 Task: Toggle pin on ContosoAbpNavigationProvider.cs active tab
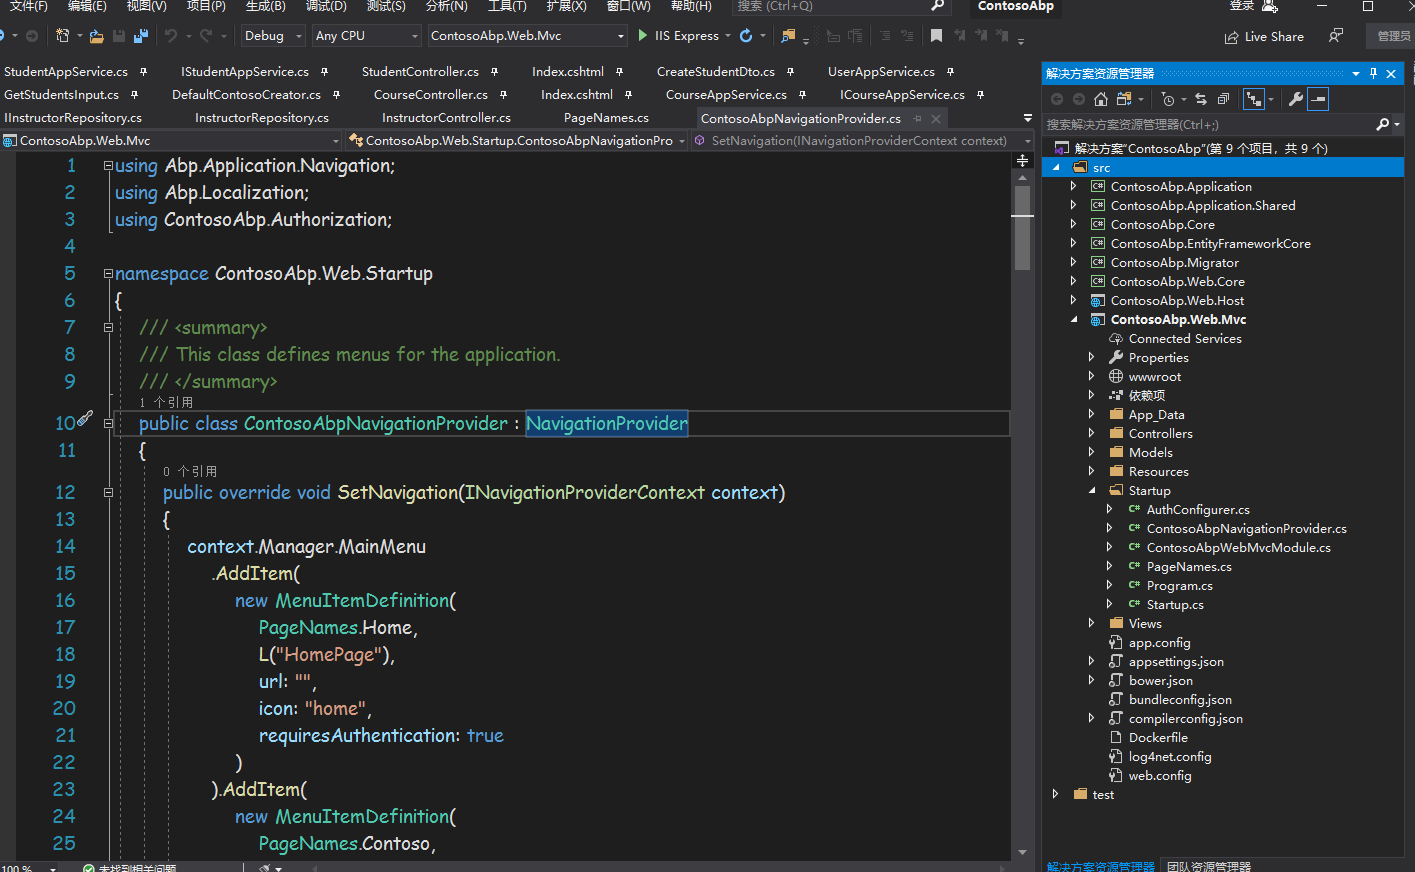[918, 118]
